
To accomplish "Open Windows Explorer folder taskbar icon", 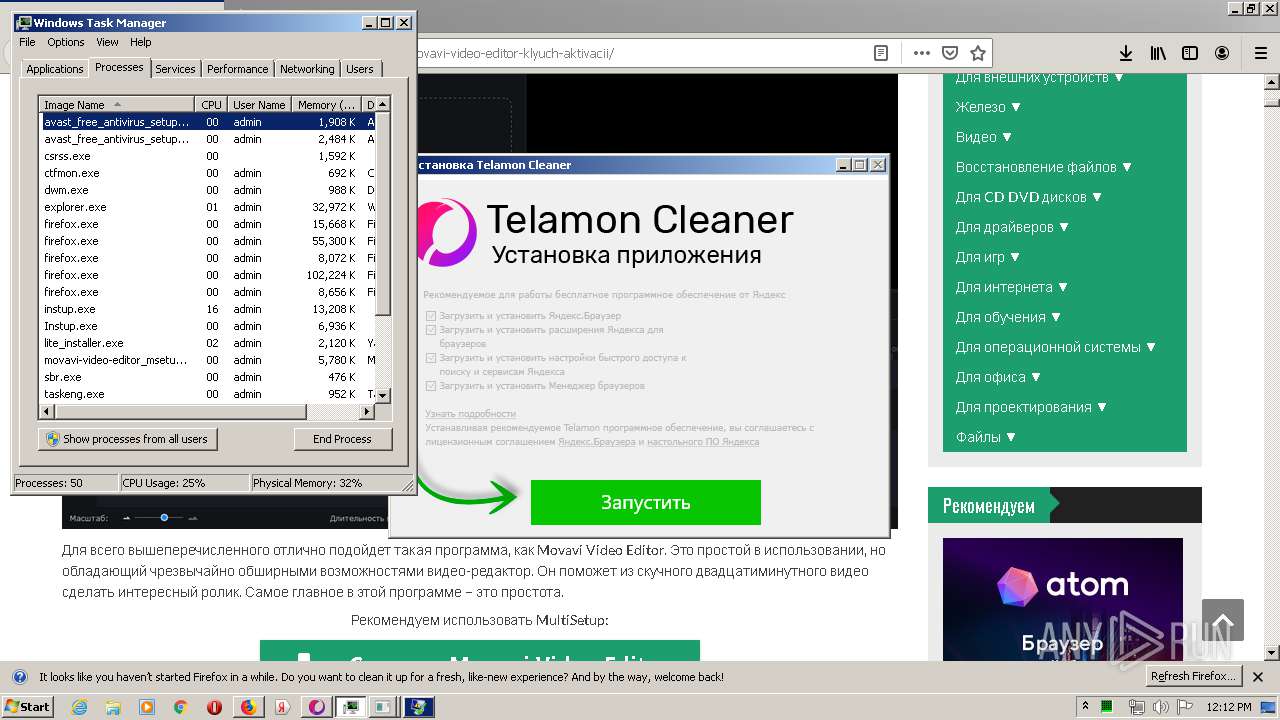I will pos(113,707).
